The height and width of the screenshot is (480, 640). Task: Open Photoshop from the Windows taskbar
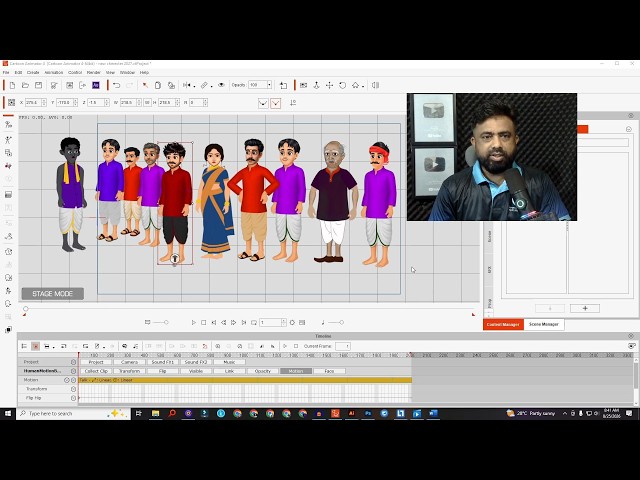click(368, 413)
